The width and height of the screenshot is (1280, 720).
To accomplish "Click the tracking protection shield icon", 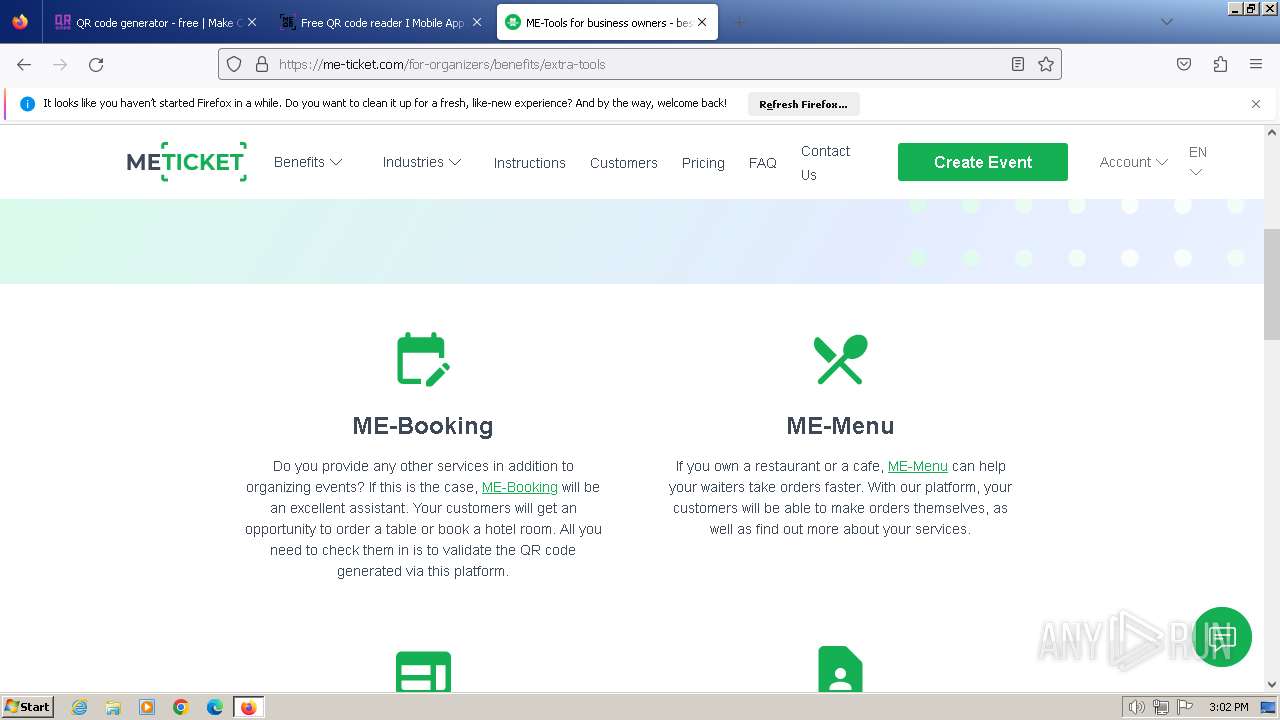I will [234, 64].
